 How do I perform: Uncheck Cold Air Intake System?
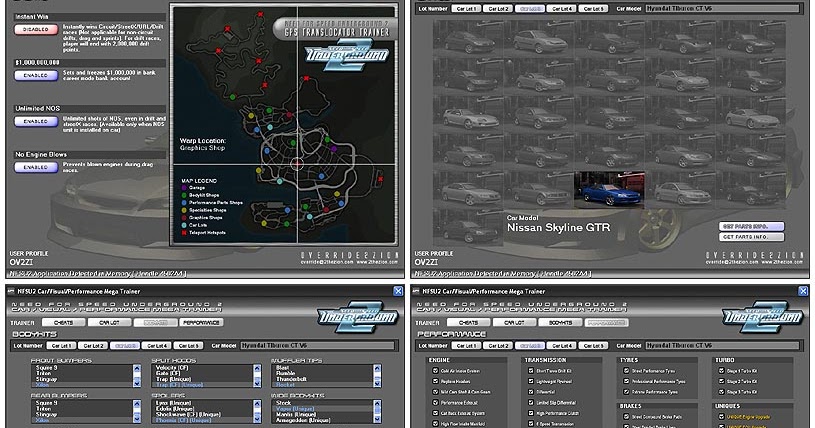point(436,371)
